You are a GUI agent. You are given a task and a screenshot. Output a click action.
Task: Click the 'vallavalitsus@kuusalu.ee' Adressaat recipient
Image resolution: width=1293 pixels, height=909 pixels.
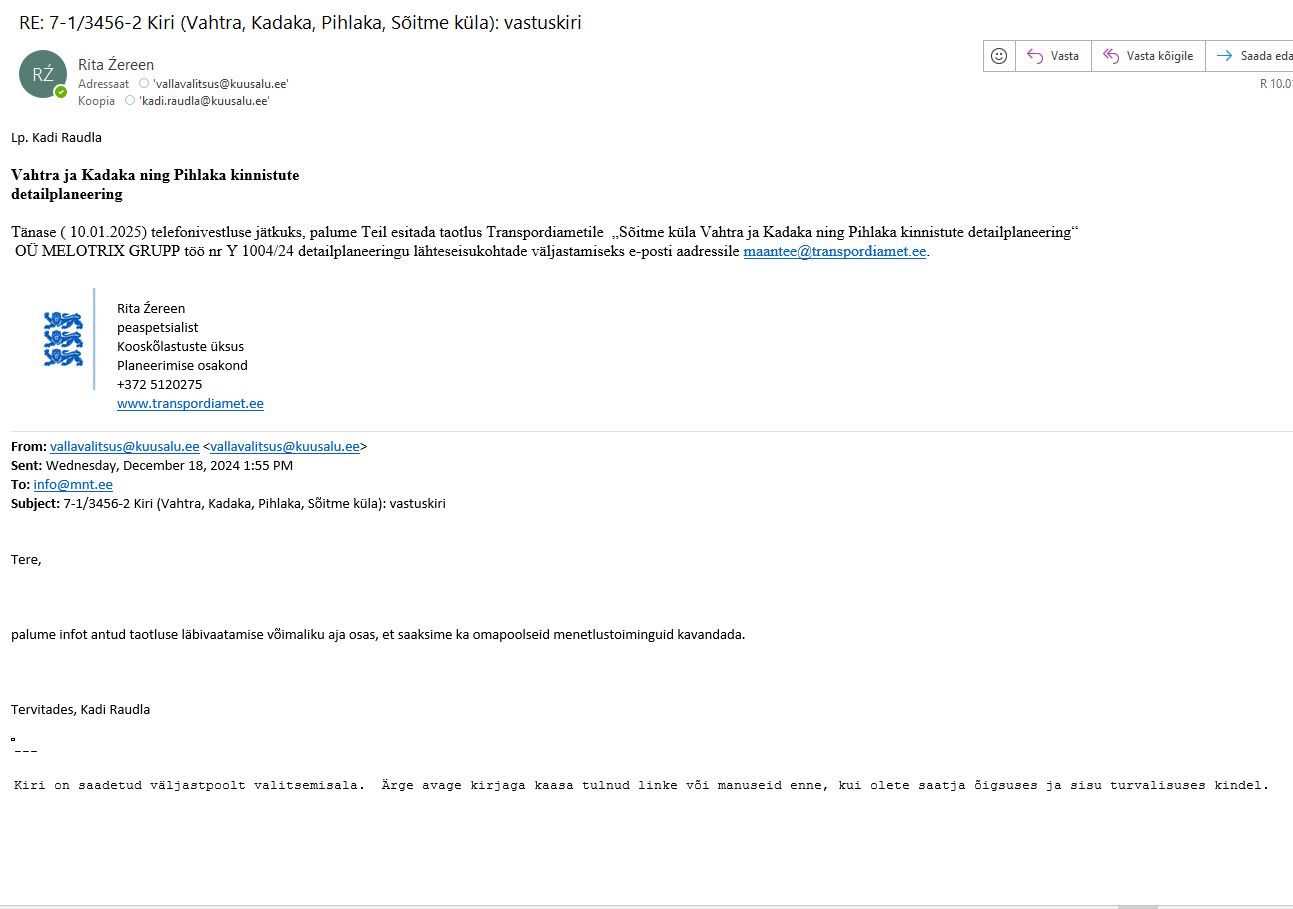pos(221,84)
